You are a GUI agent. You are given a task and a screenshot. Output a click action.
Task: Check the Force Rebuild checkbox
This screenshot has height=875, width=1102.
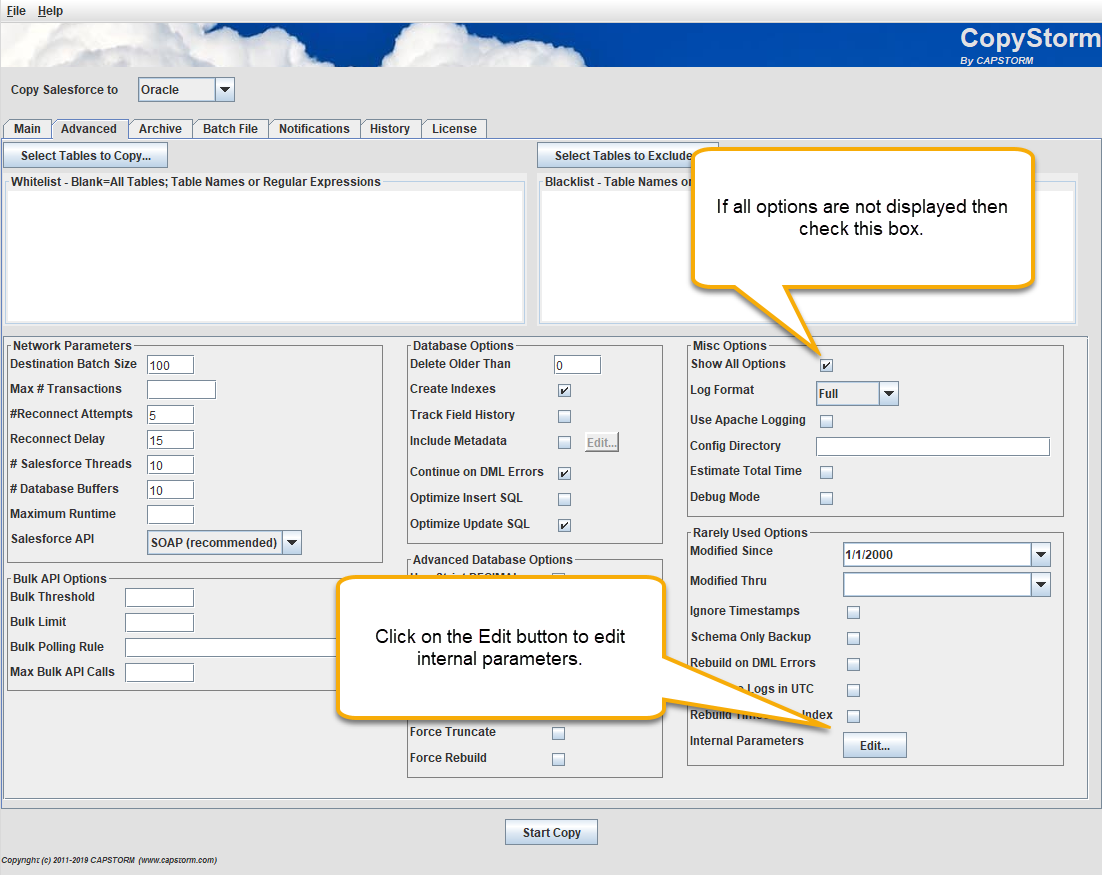point(559,759)
